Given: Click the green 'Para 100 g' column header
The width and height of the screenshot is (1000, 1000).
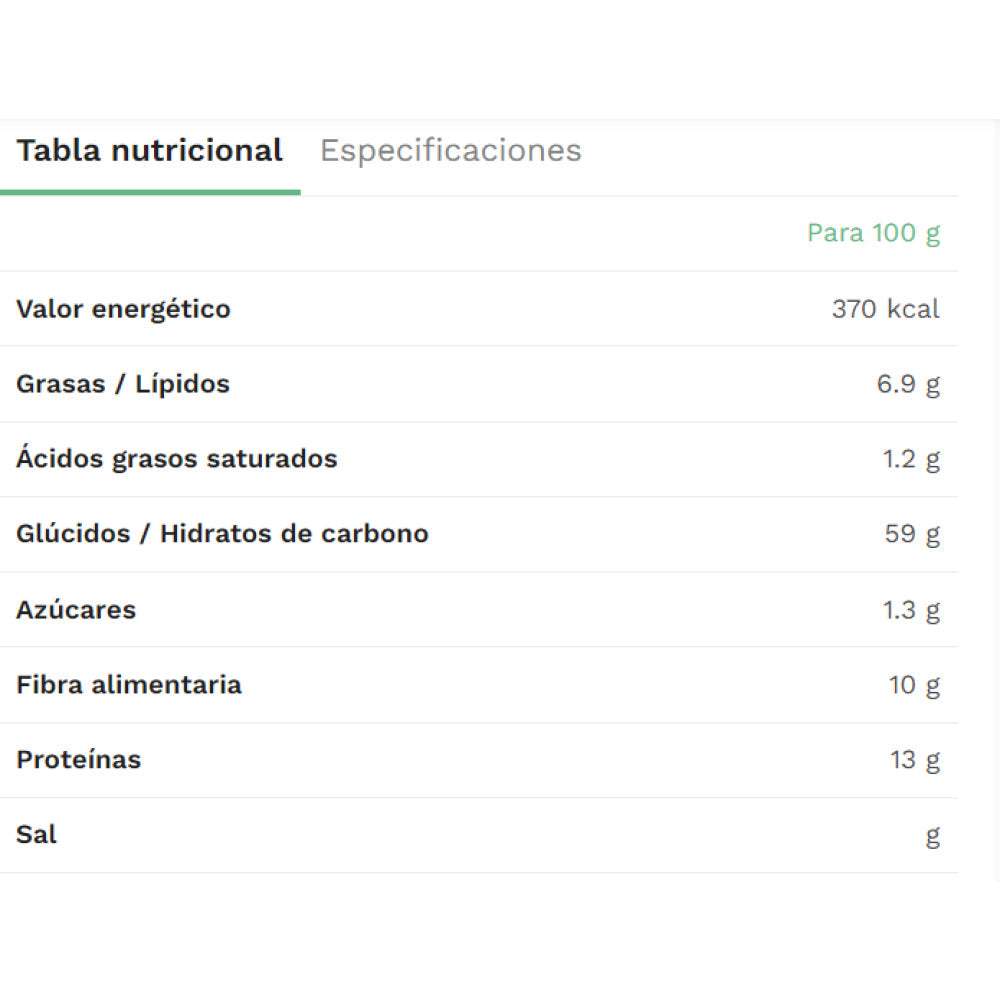Looking at the screenshot, I should pos(873,233).
